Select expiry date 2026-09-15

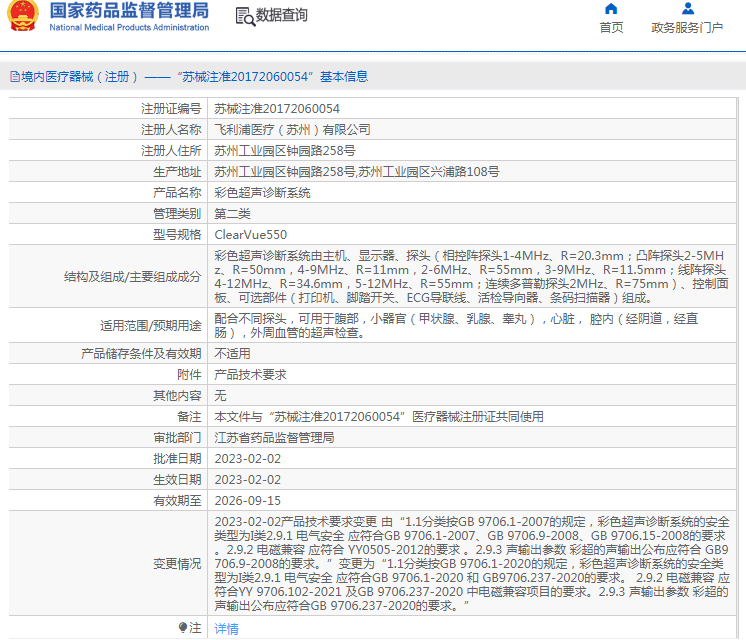(247, 501)
